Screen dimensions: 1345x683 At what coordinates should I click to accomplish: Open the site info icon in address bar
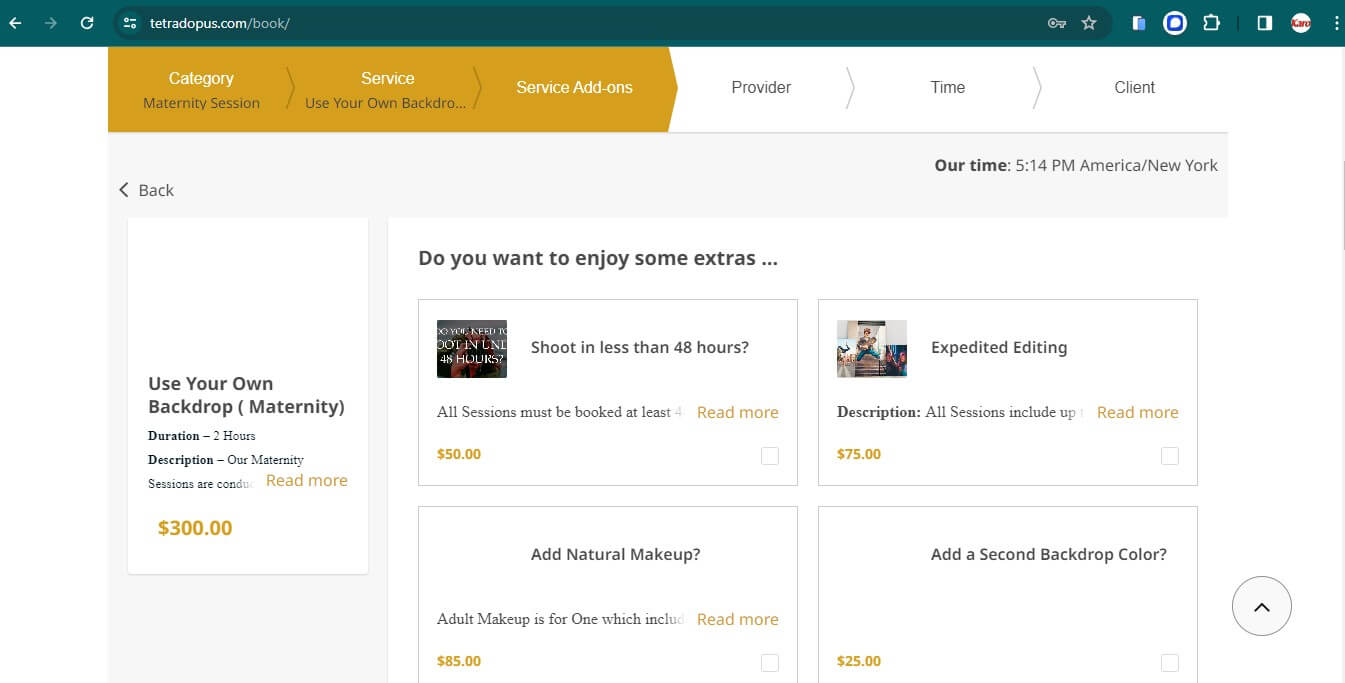coord(129,22)
